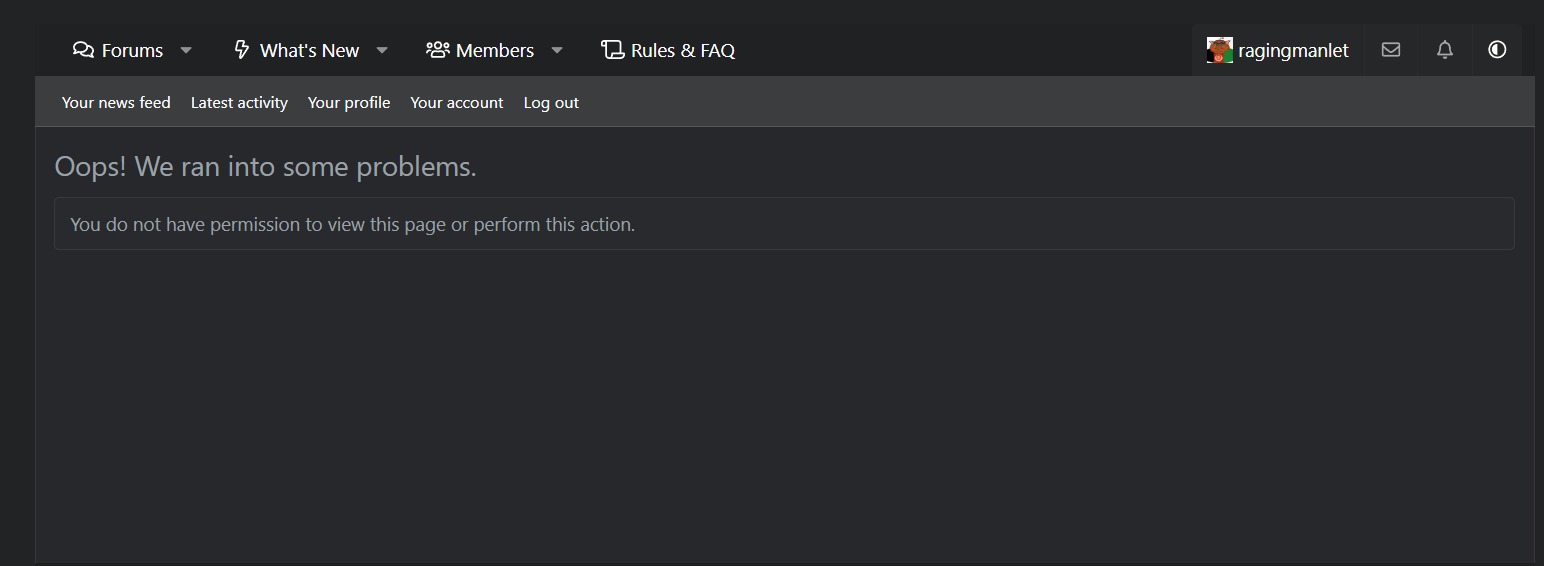
Task: Open the inbox envelope icon
Action: click(1391, 50)
